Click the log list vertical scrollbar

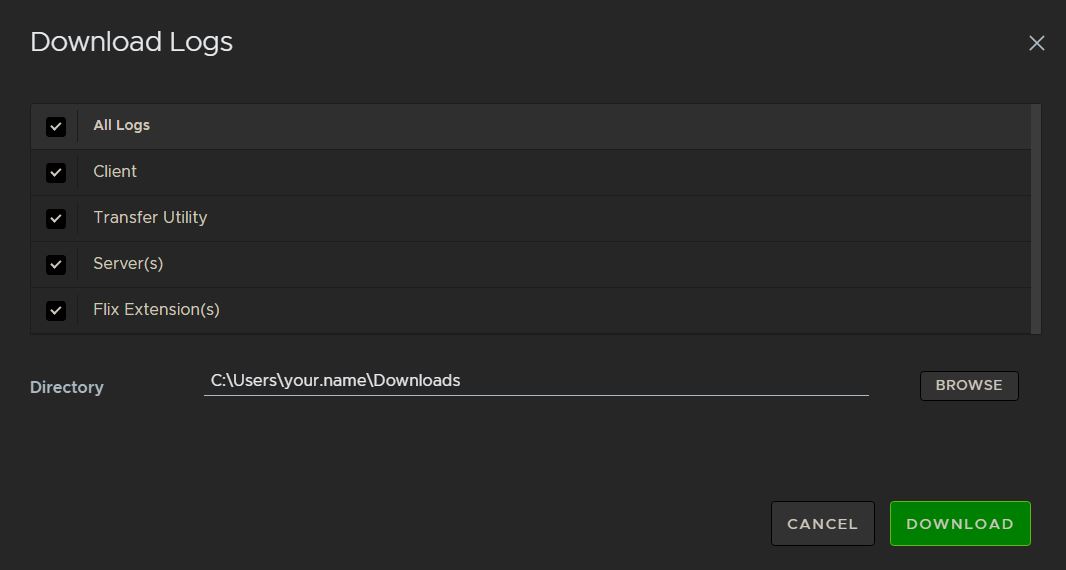pyautogui.click(x=1036, y=218)
